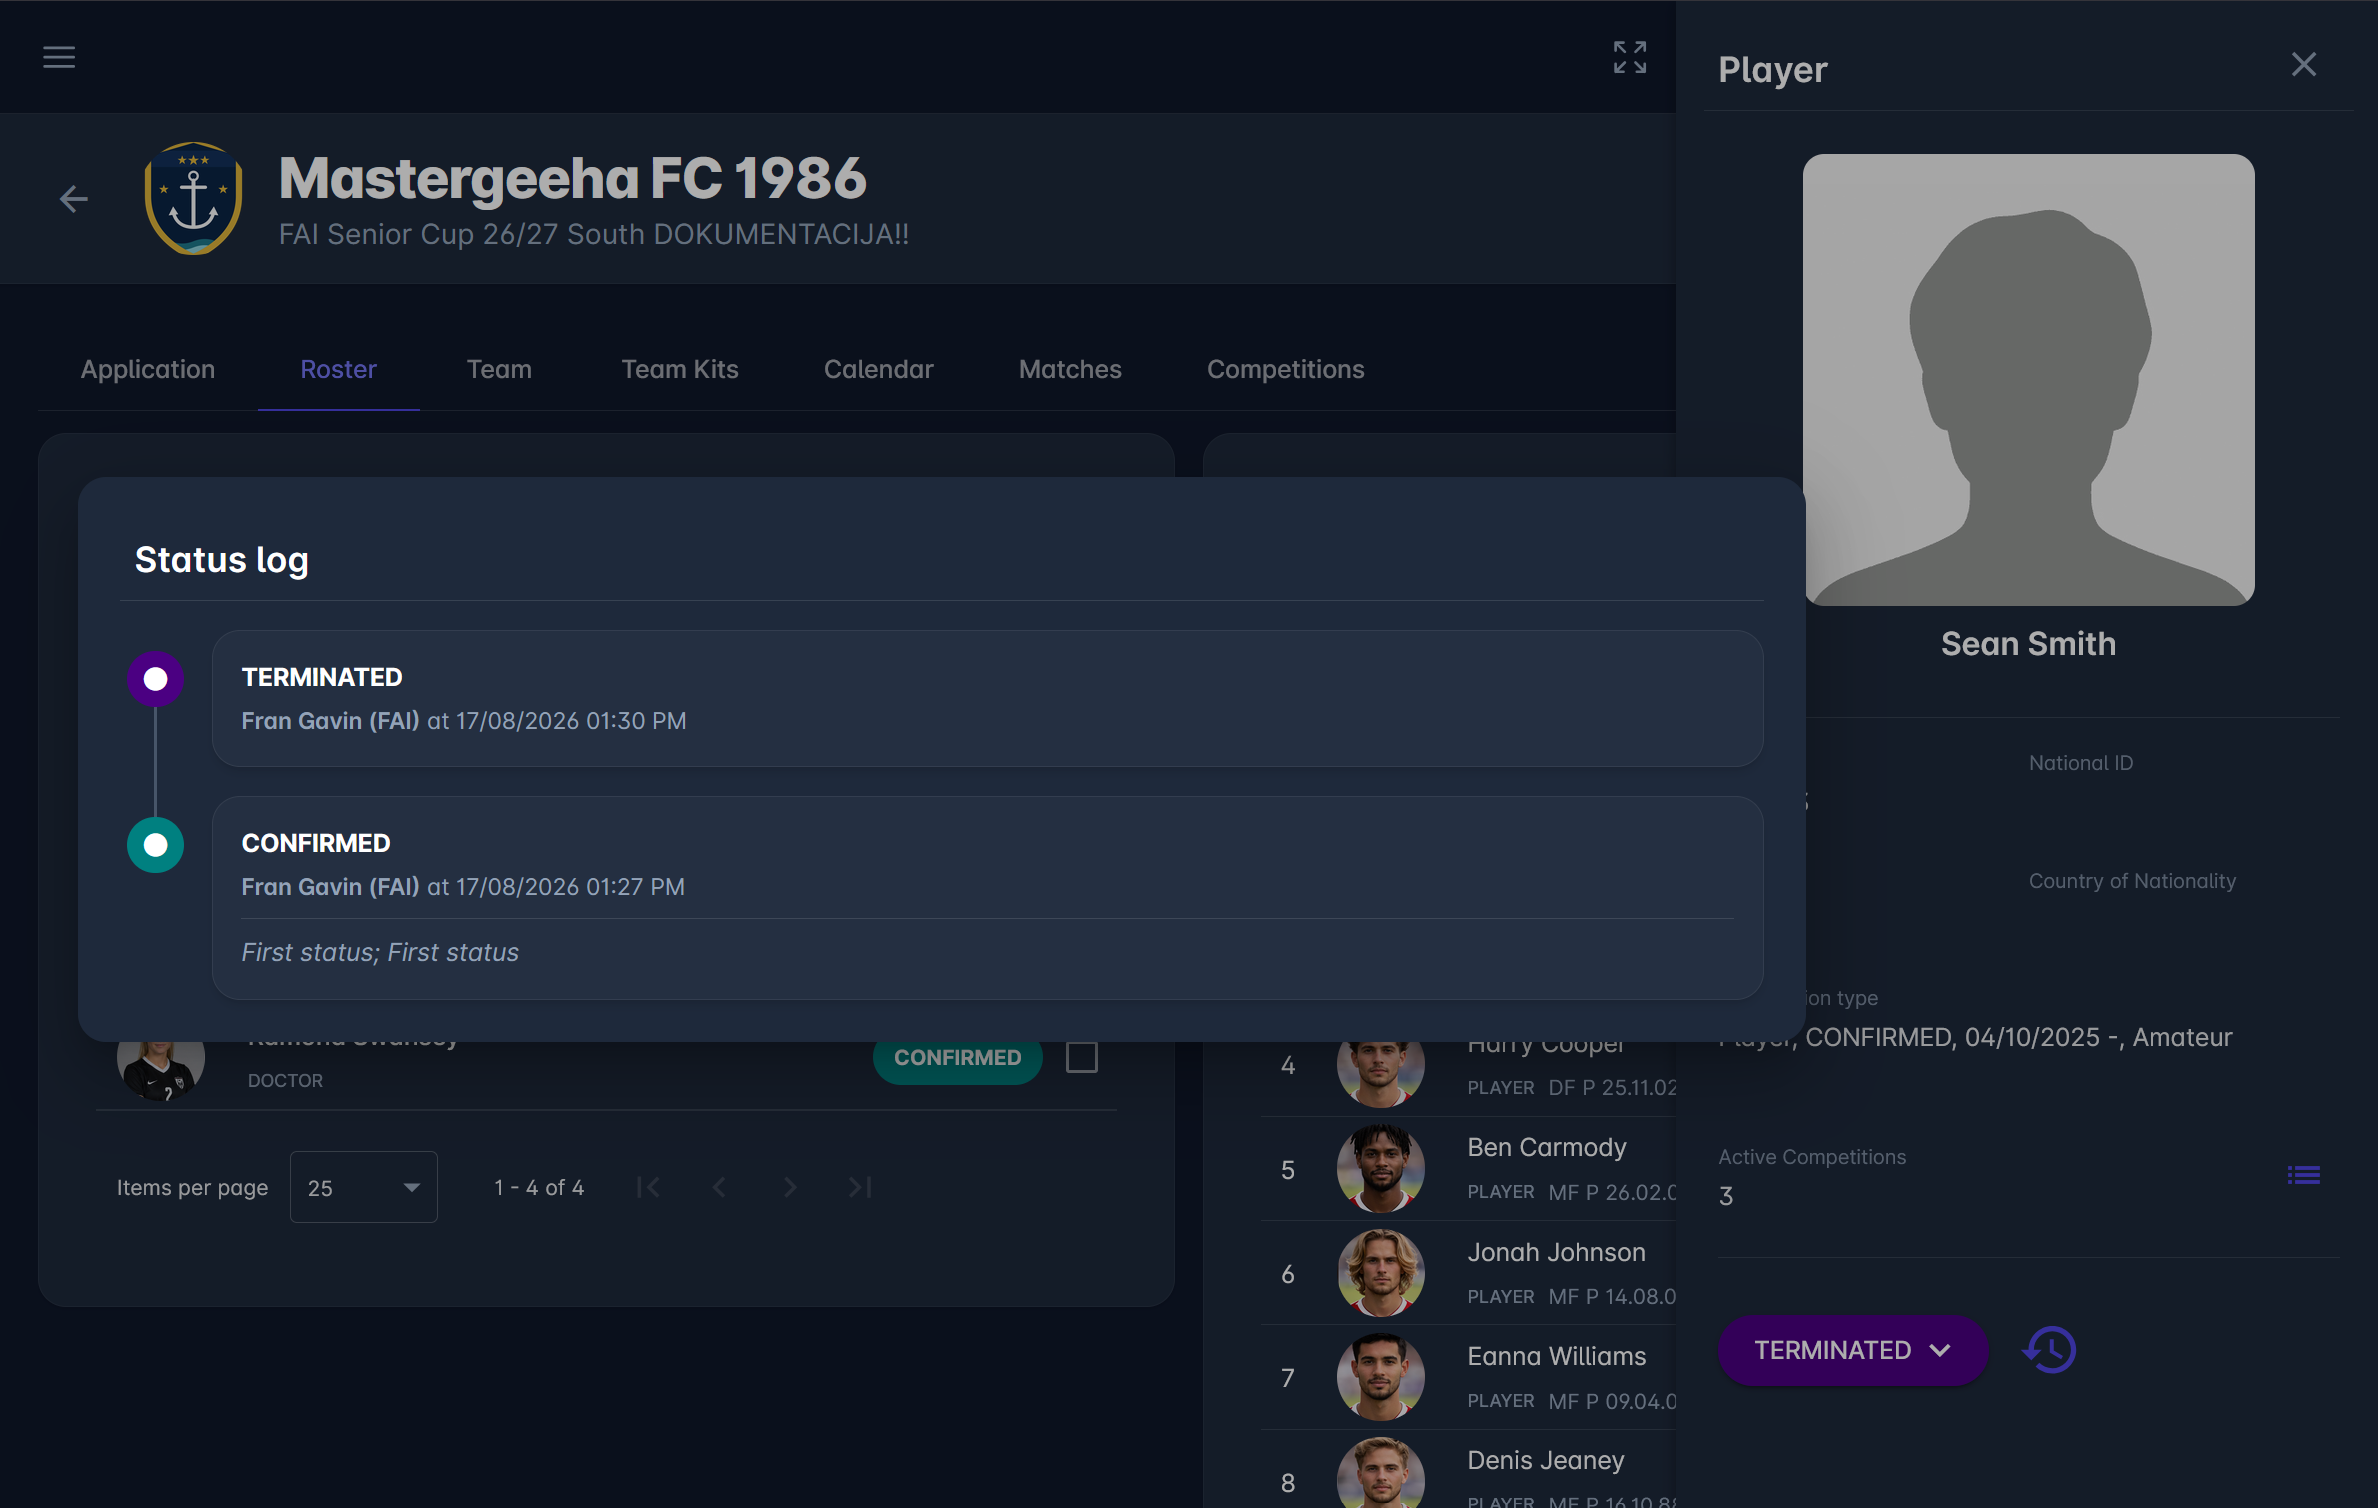This screenshot has height=1508, width=2378.
Task: Open the status history clock icon
Action: 2050,1350
